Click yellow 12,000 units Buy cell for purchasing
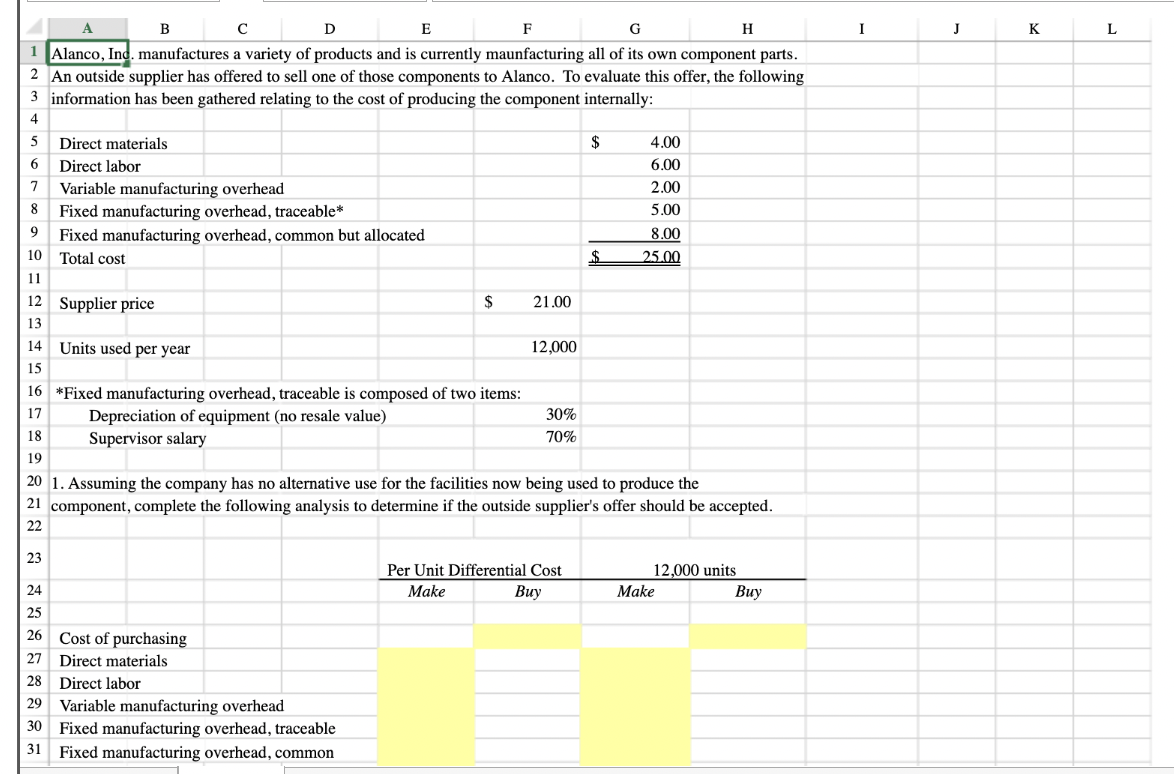The height and width of the screenshot is (774, 1174). point(747,636)
